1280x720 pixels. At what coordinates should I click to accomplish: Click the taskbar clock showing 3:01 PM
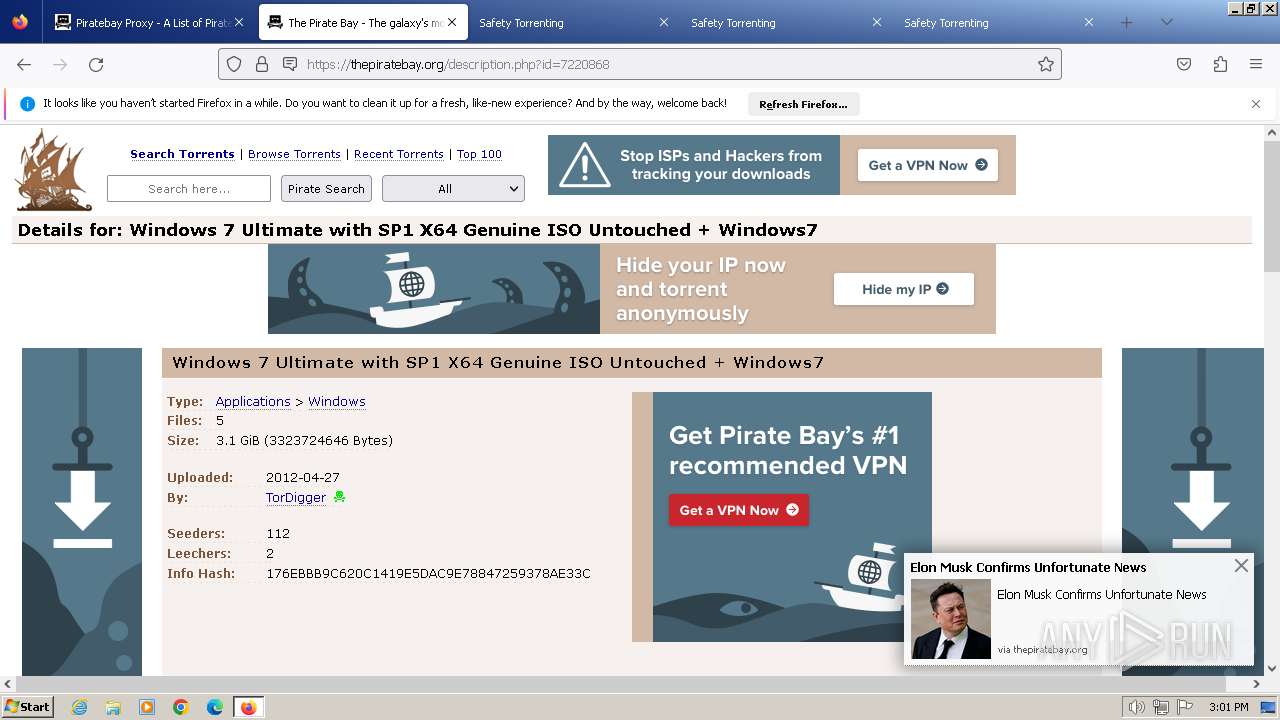click(x=1229, y=707)
